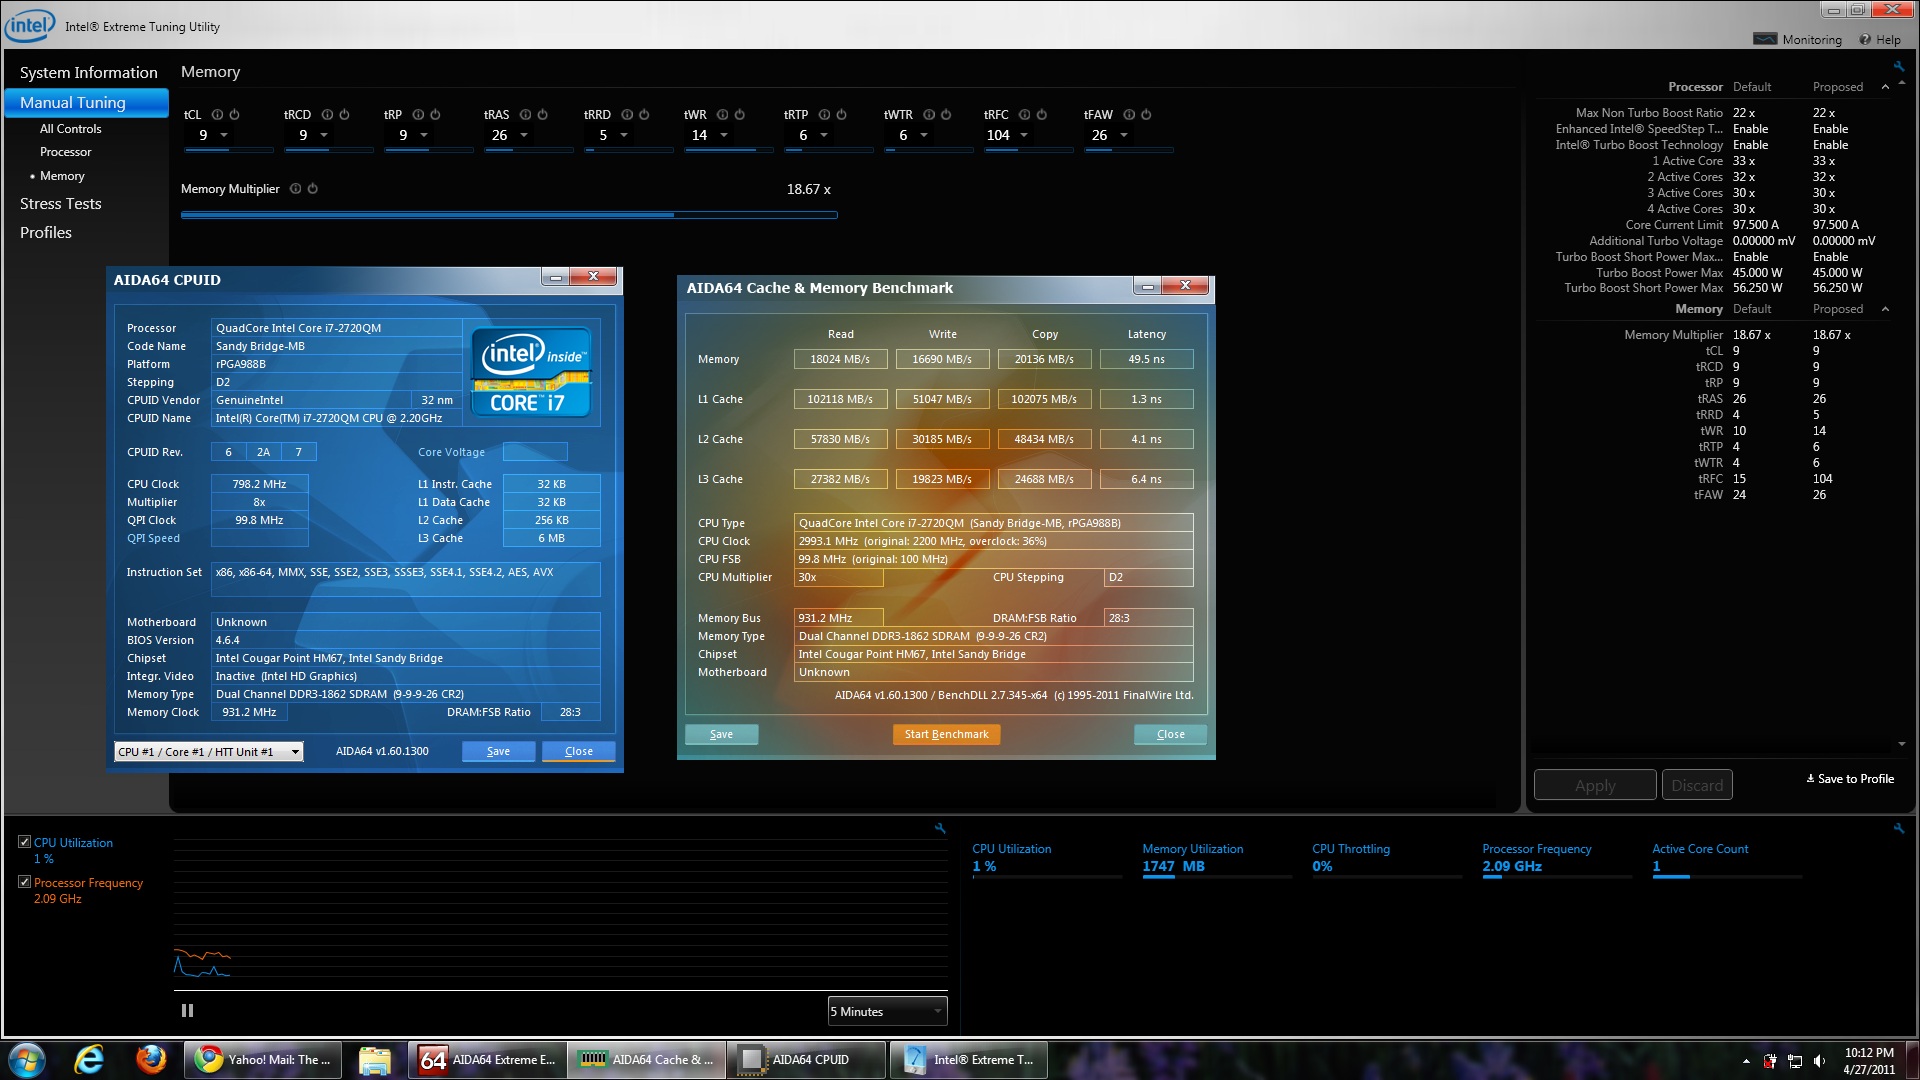The height and width of the screenshot is (1080, 1920).
Task: Click the Memory Multiplier power icon
Action: pyautogui.click(x=312, y=189)
